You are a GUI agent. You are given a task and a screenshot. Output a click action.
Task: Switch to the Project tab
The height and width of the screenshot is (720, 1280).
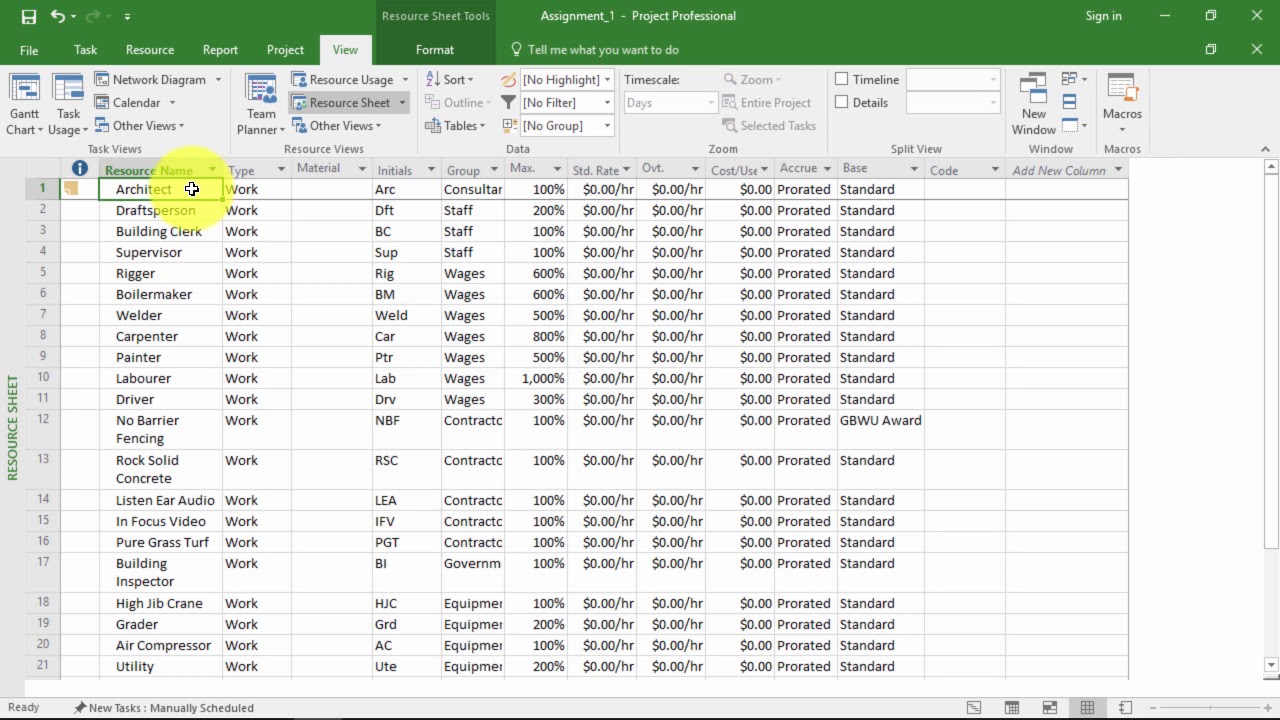click(x=285, y=49)
